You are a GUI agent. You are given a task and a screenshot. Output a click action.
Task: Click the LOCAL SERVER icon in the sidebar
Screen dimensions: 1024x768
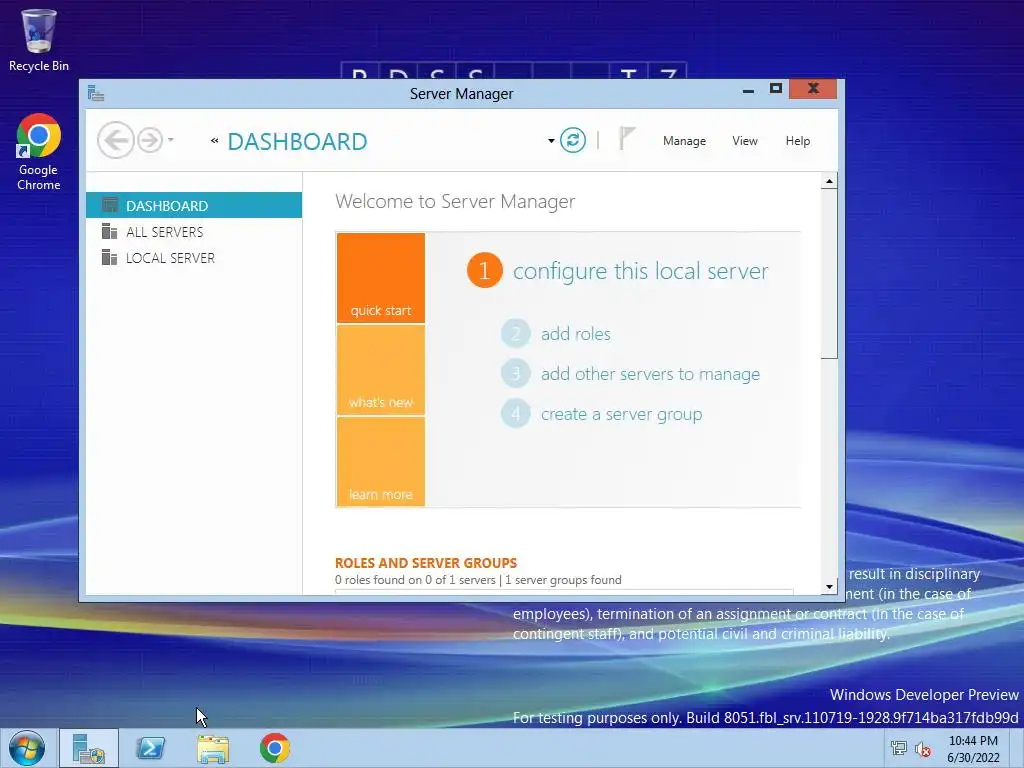(109, 257)
